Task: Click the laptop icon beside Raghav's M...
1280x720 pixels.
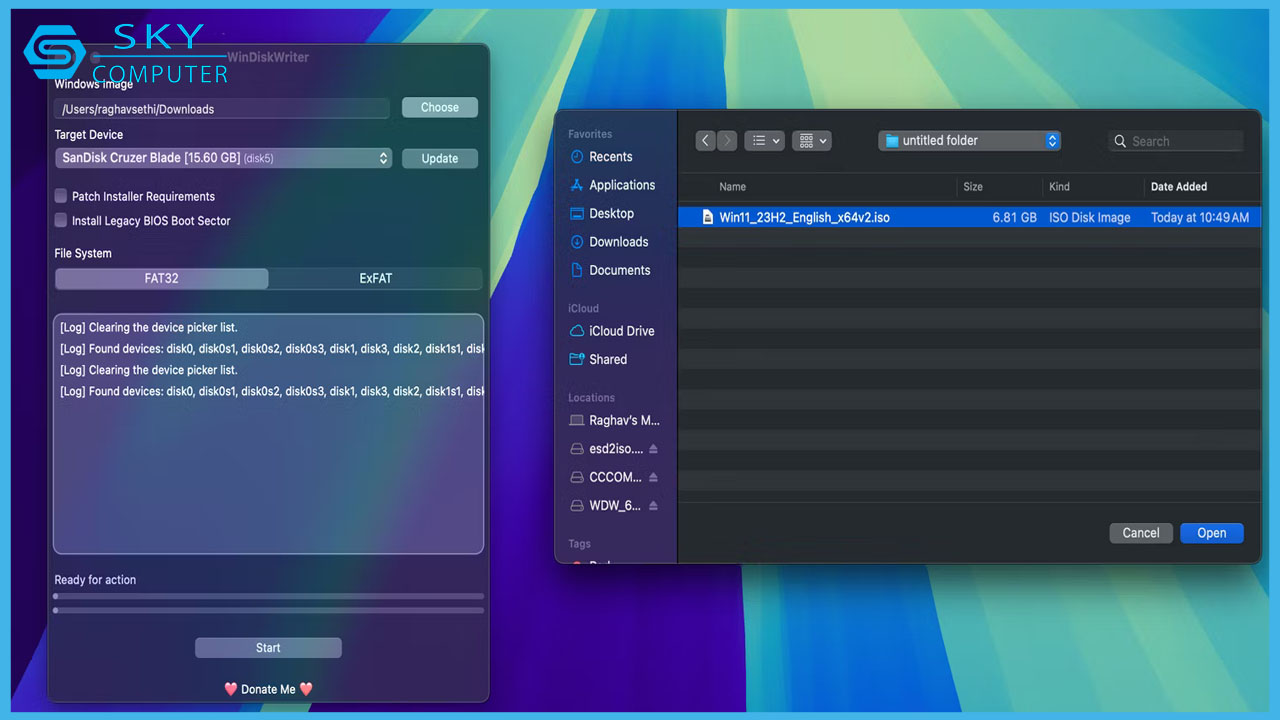Action: pyautogui.click(x=577, y=420)
